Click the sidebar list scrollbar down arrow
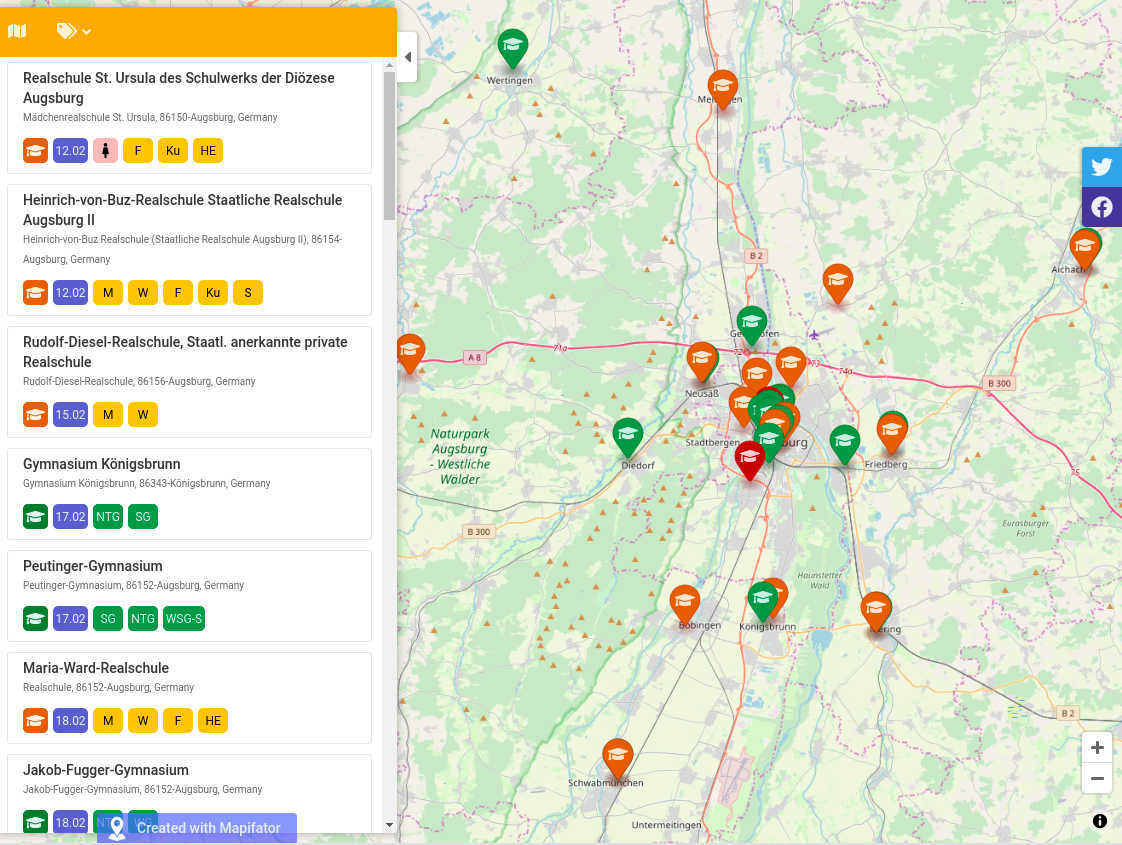The image size is (1122, 845). click(x=389, y=825)
